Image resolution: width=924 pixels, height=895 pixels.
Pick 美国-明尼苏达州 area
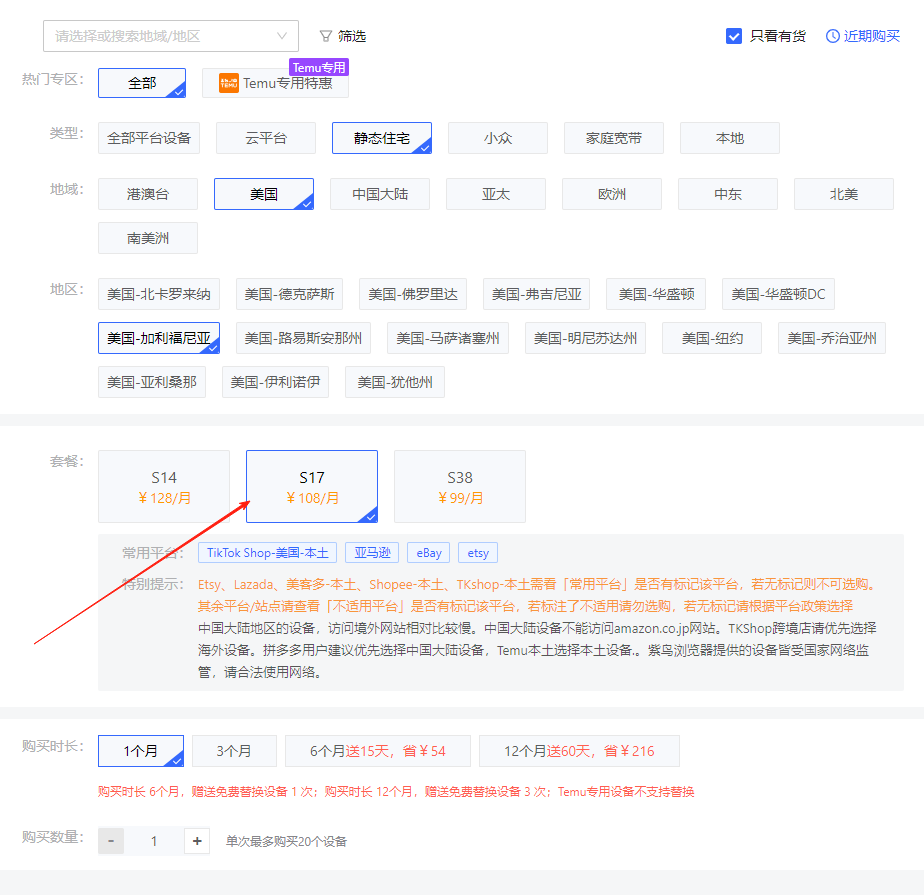pos(586,338)
